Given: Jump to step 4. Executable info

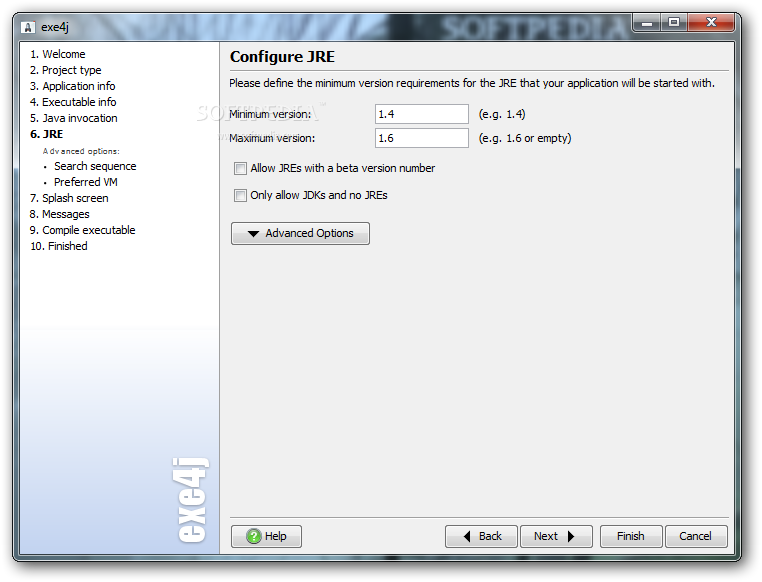Looking at the screenshot, I should [73, 102].
